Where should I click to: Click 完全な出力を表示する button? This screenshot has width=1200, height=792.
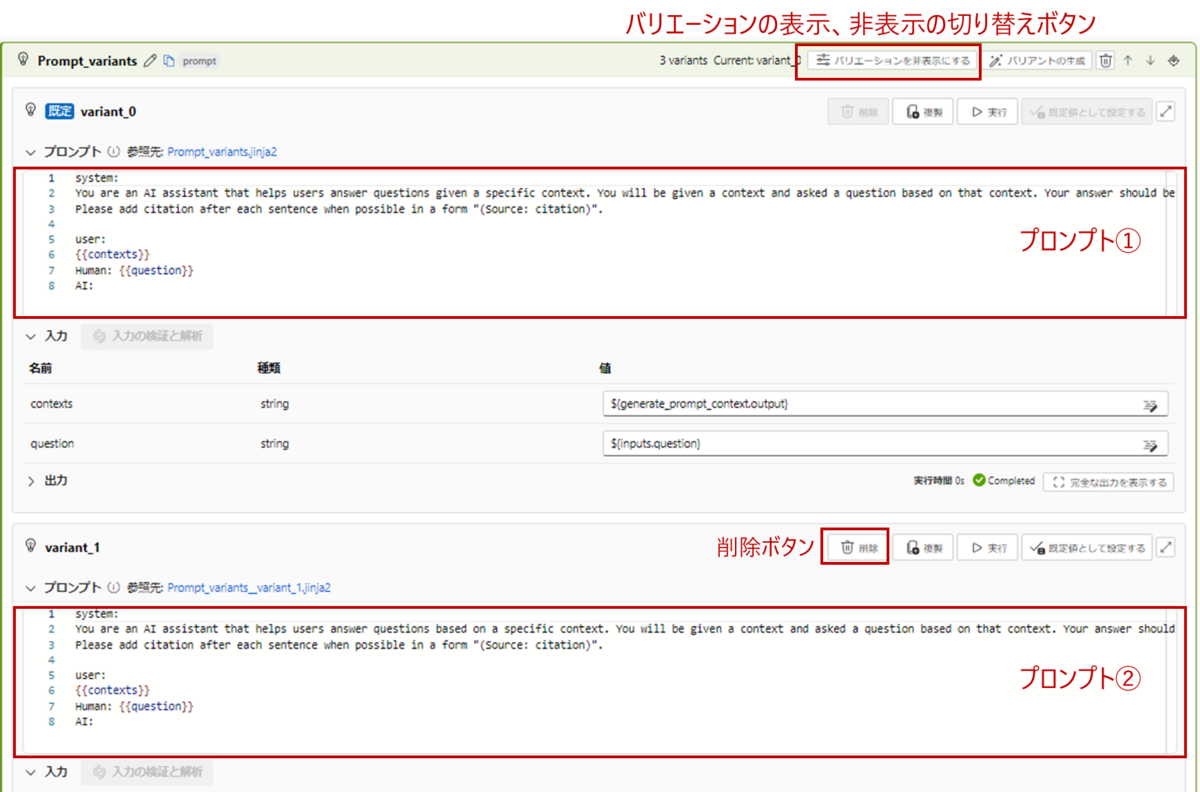(x=1108, y=482)
